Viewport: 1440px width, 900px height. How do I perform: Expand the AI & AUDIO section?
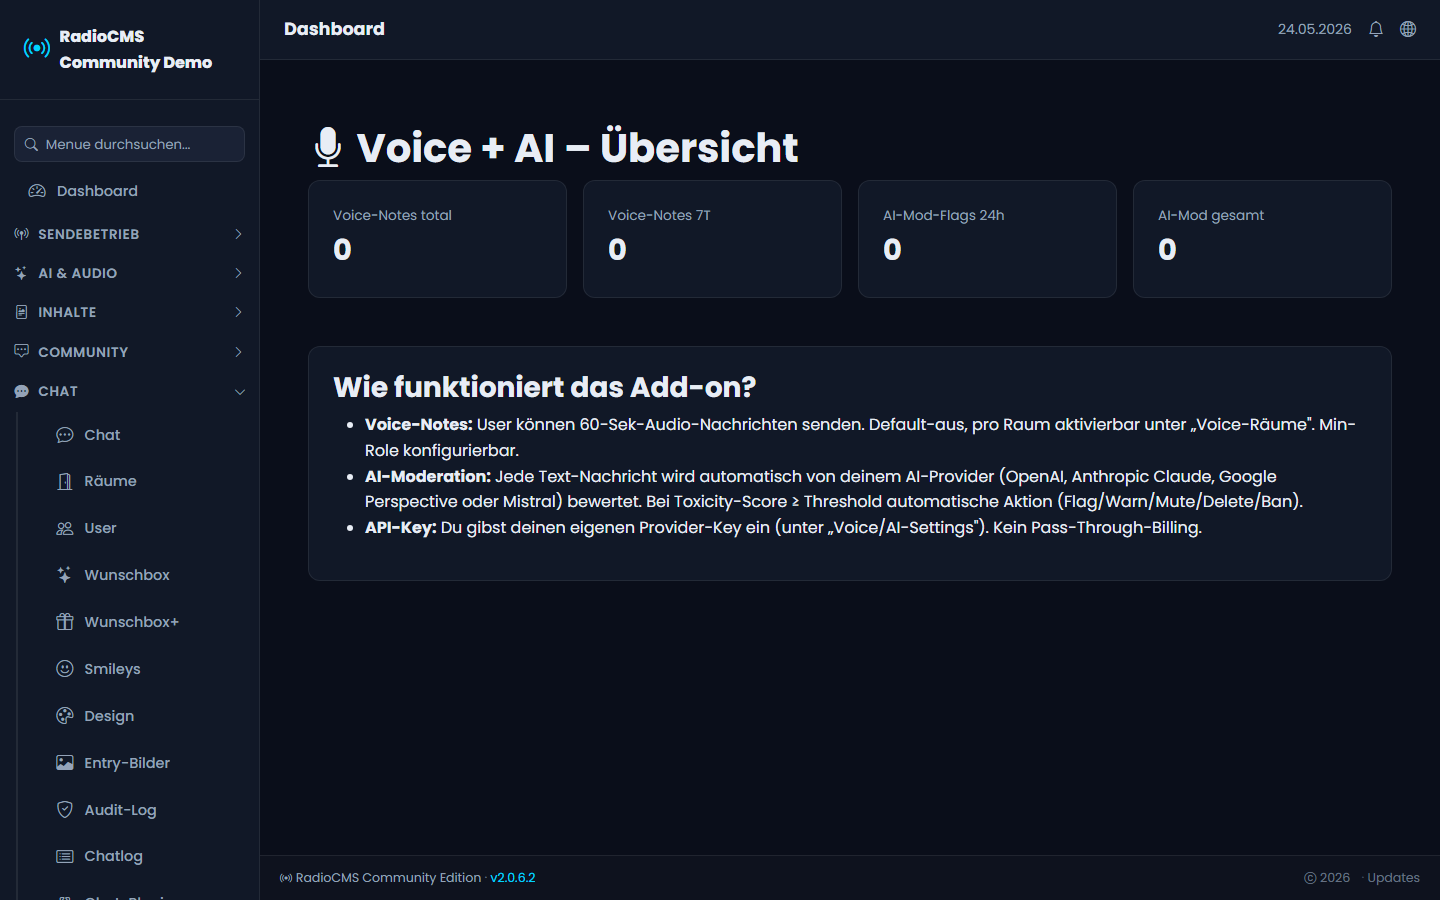coord(129,273)
